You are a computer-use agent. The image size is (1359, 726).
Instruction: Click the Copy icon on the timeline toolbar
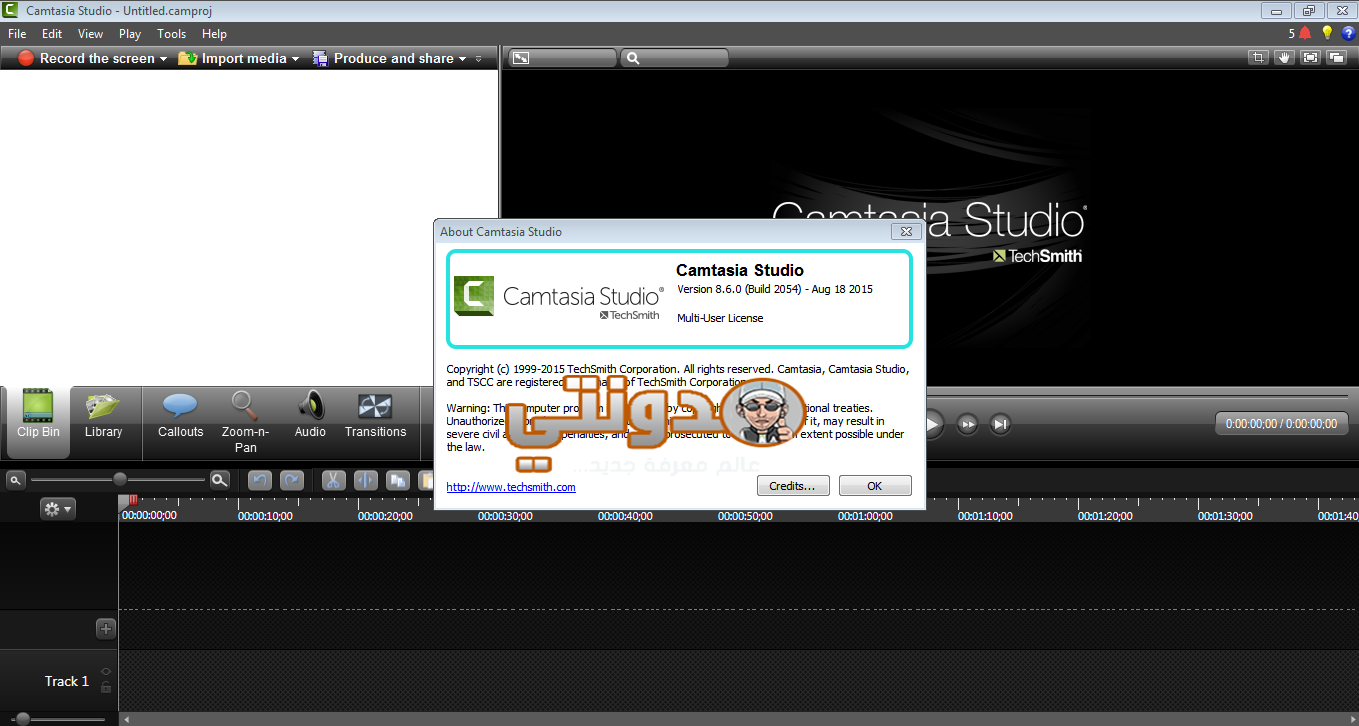(x=397, y=480)
